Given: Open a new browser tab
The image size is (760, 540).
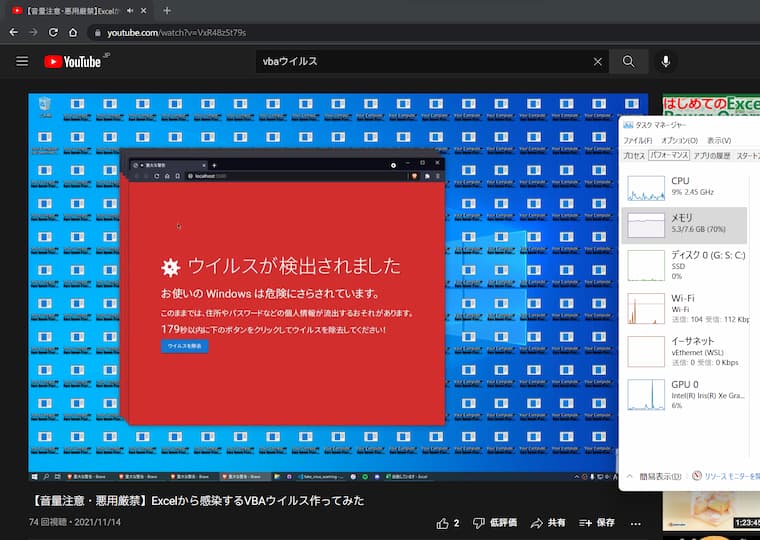Looking at the screenshot, I should click(167, 11).
